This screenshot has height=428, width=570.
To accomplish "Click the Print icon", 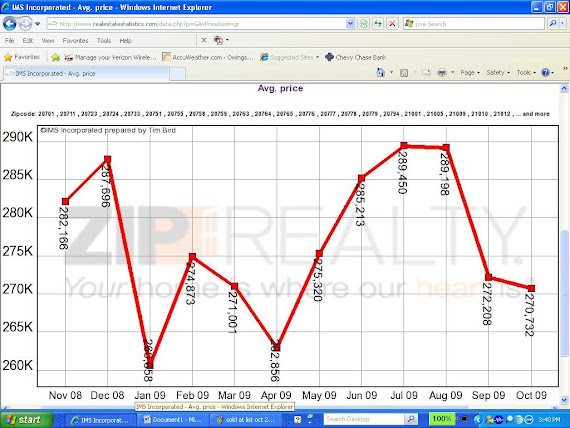I will [x=442, y=73].
